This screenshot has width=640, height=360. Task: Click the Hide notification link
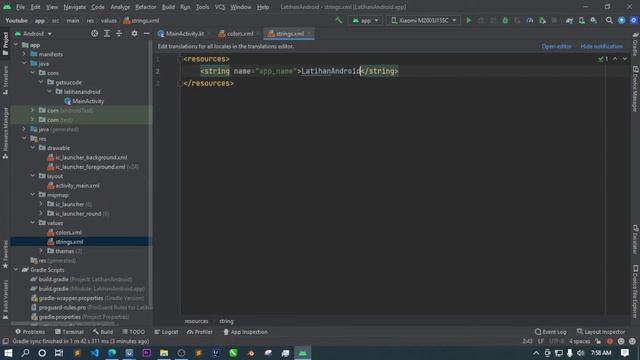point(602,47)
